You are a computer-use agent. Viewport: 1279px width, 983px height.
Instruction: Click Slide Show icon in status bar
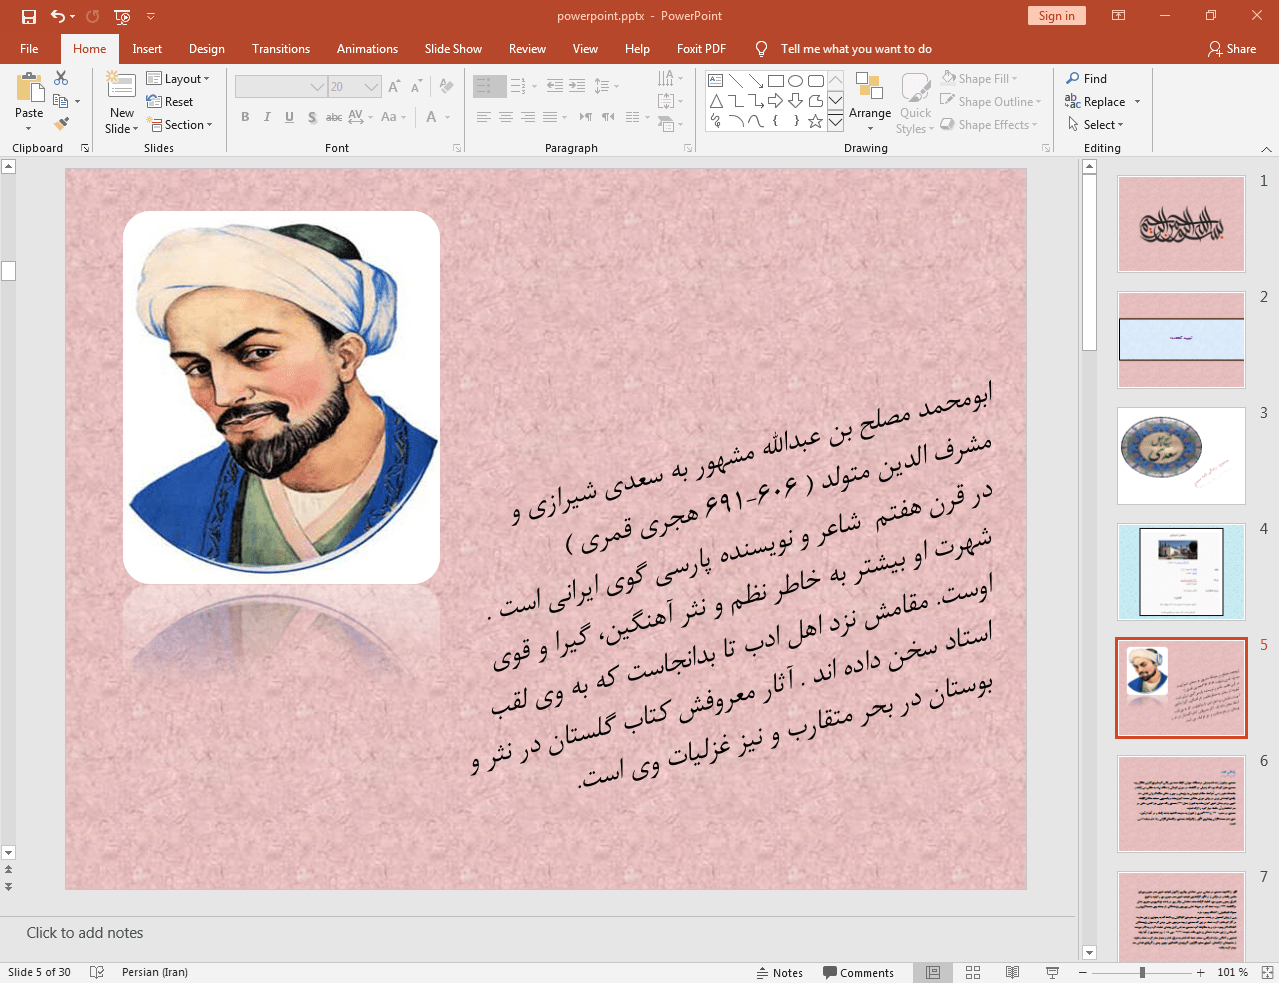pos(1052,972)
